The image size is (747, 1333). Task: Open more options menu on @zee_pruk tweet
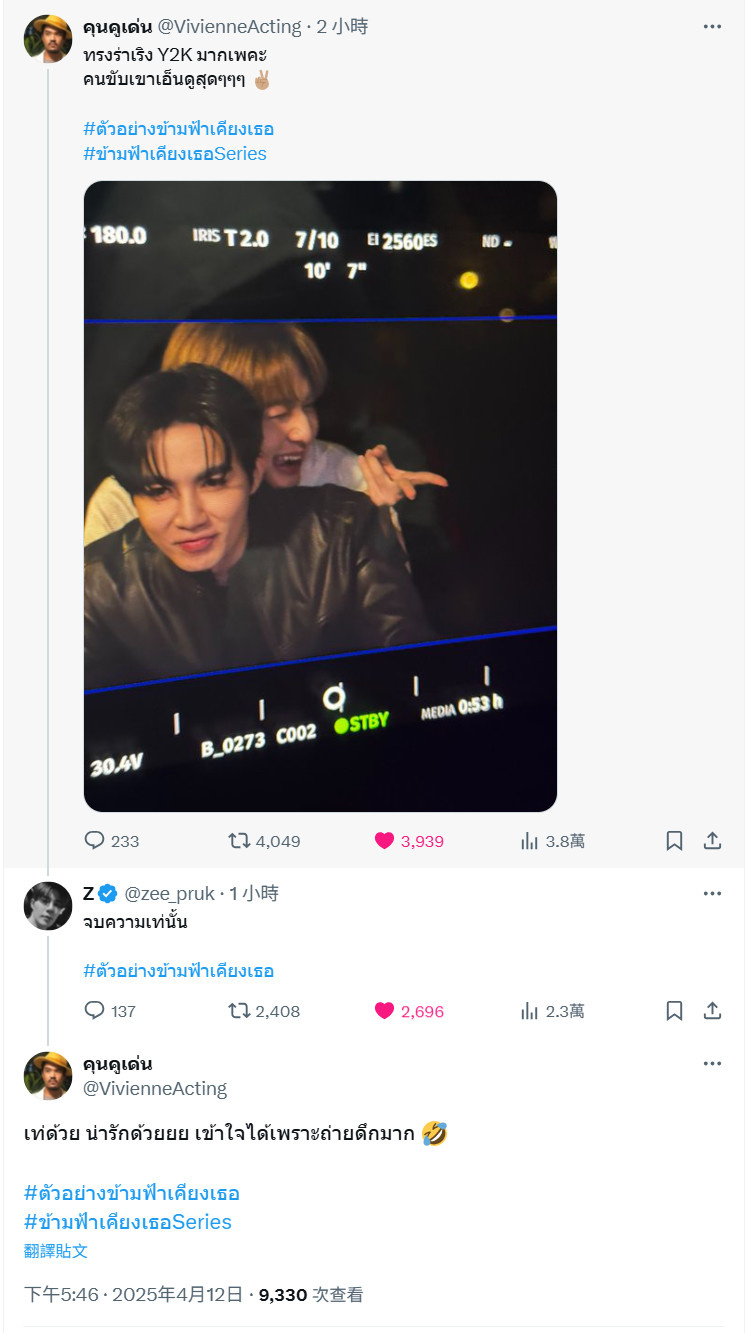tap(712, 893)
